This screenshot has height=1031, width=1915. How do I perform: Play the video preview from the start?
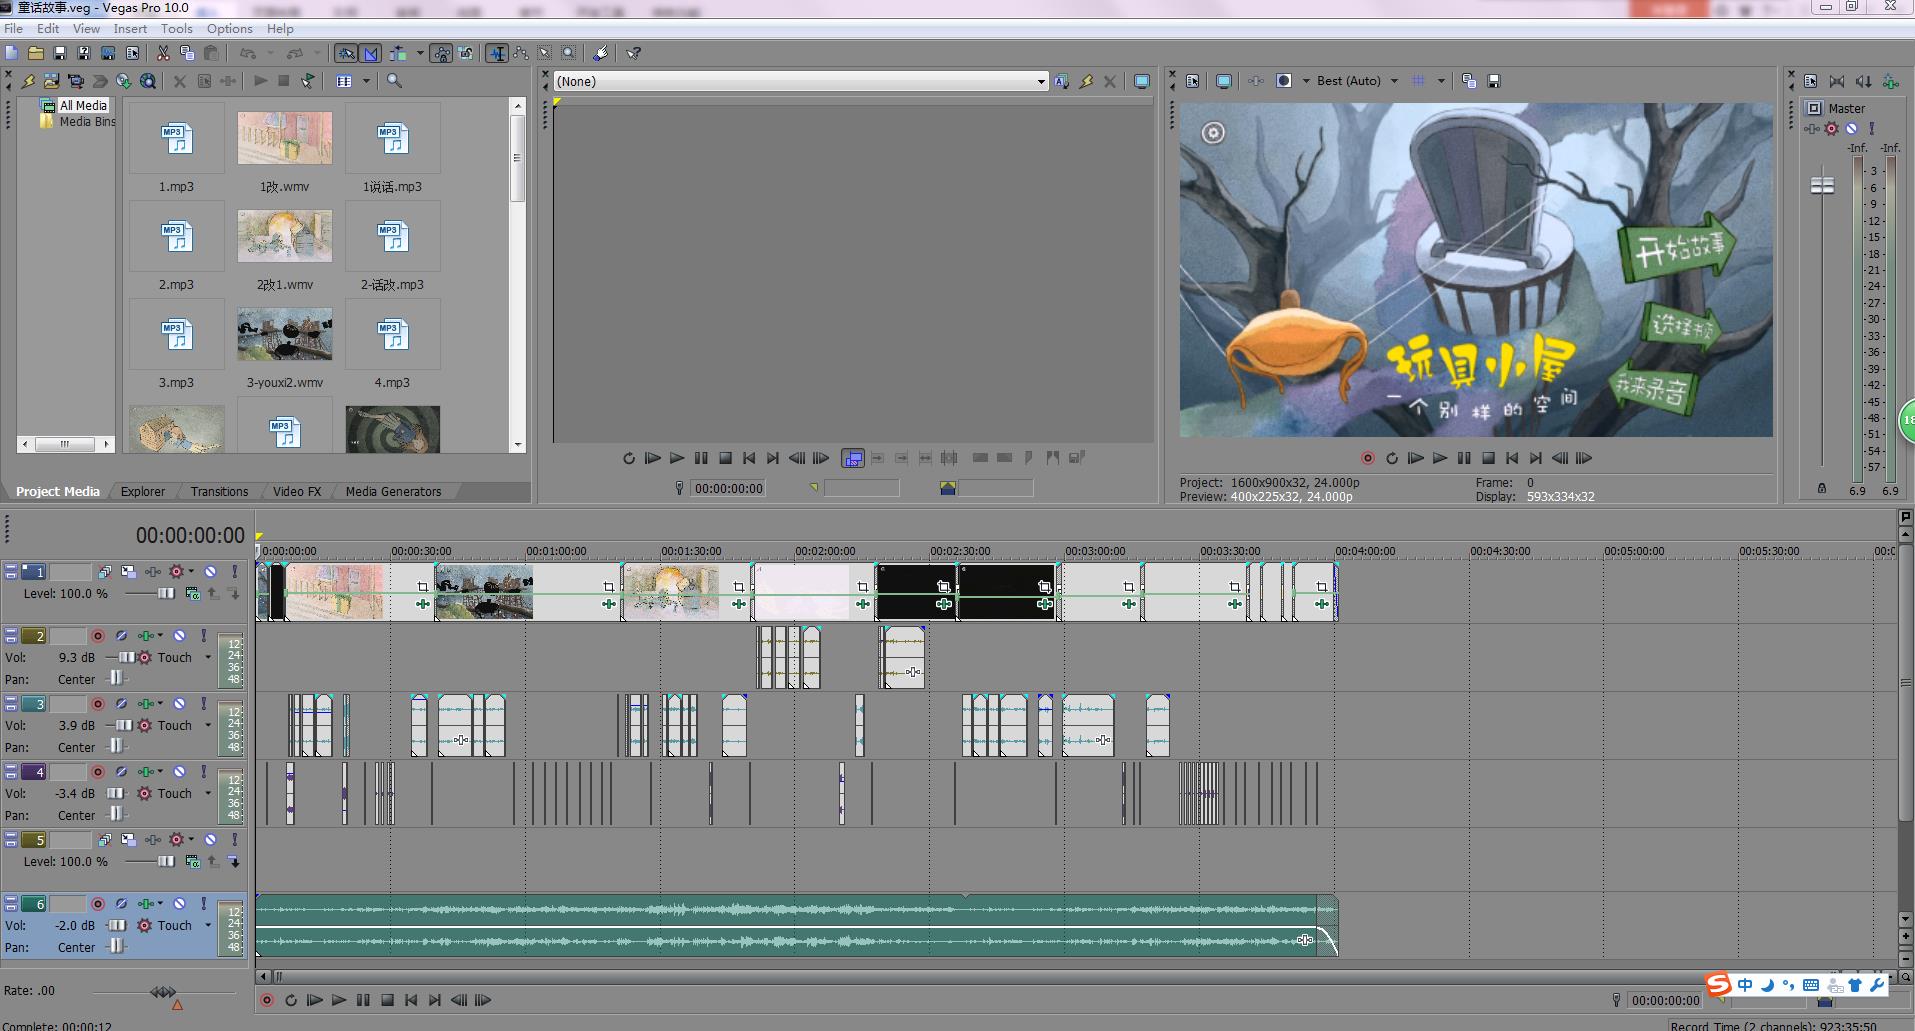pyautogui.click(x=1416, y=458)
